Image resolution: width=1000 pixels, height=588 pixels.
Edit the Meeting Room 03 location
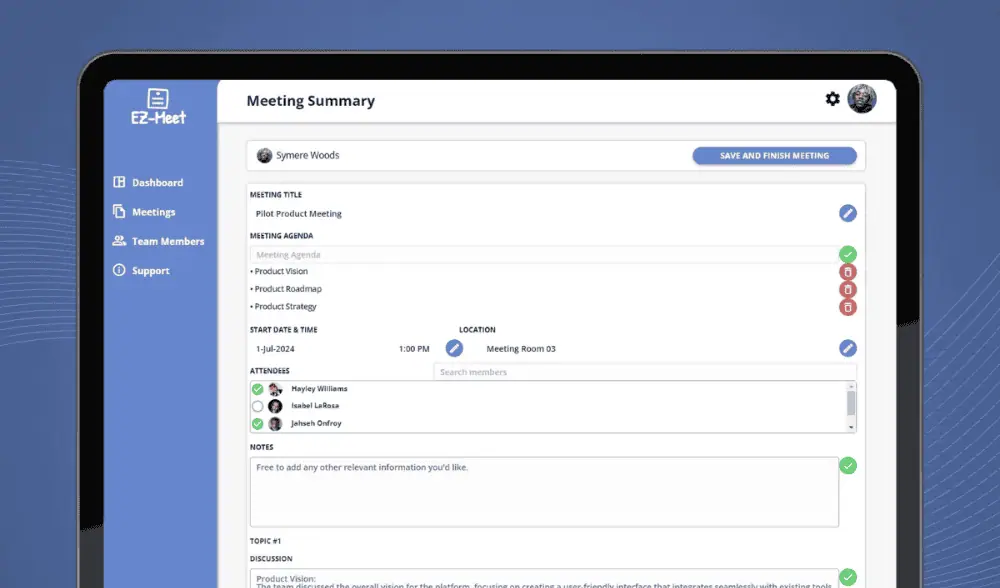point(848,348)
